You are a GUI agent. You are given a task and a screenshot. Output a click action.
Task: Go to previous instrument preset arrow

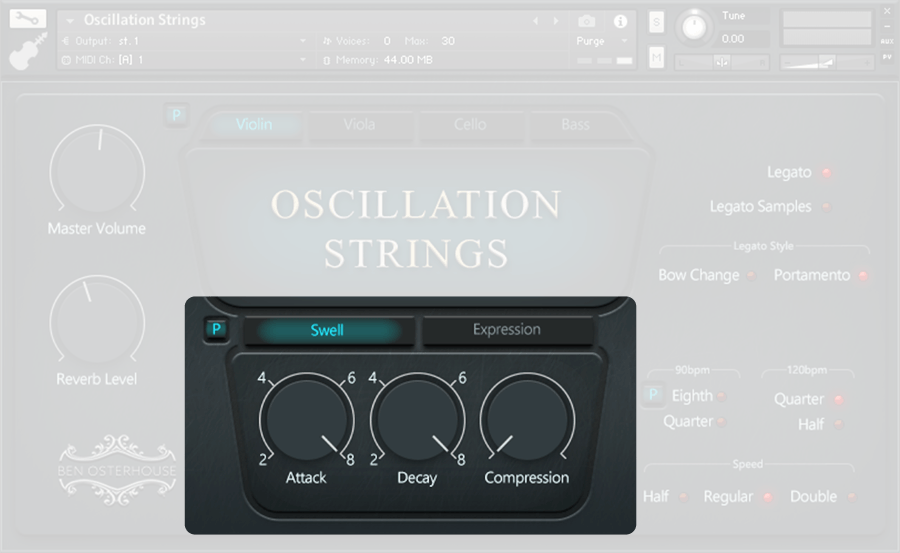(536, 21)
